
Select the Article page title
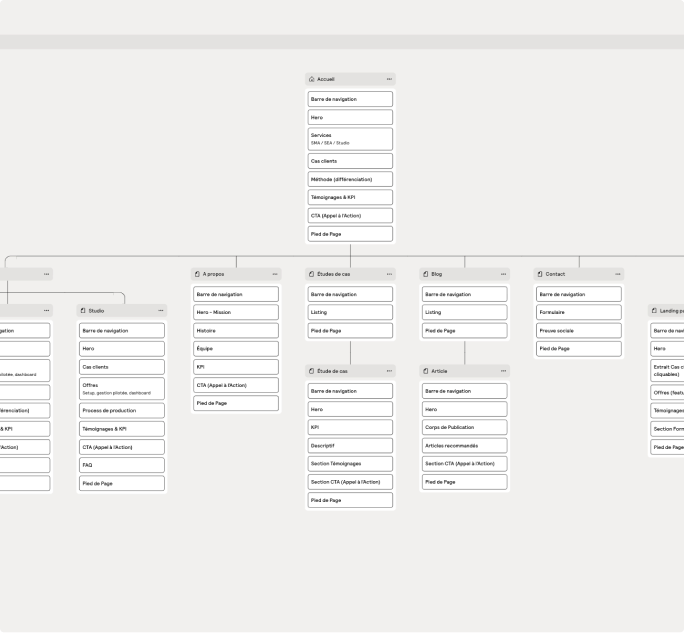point(439,371)
